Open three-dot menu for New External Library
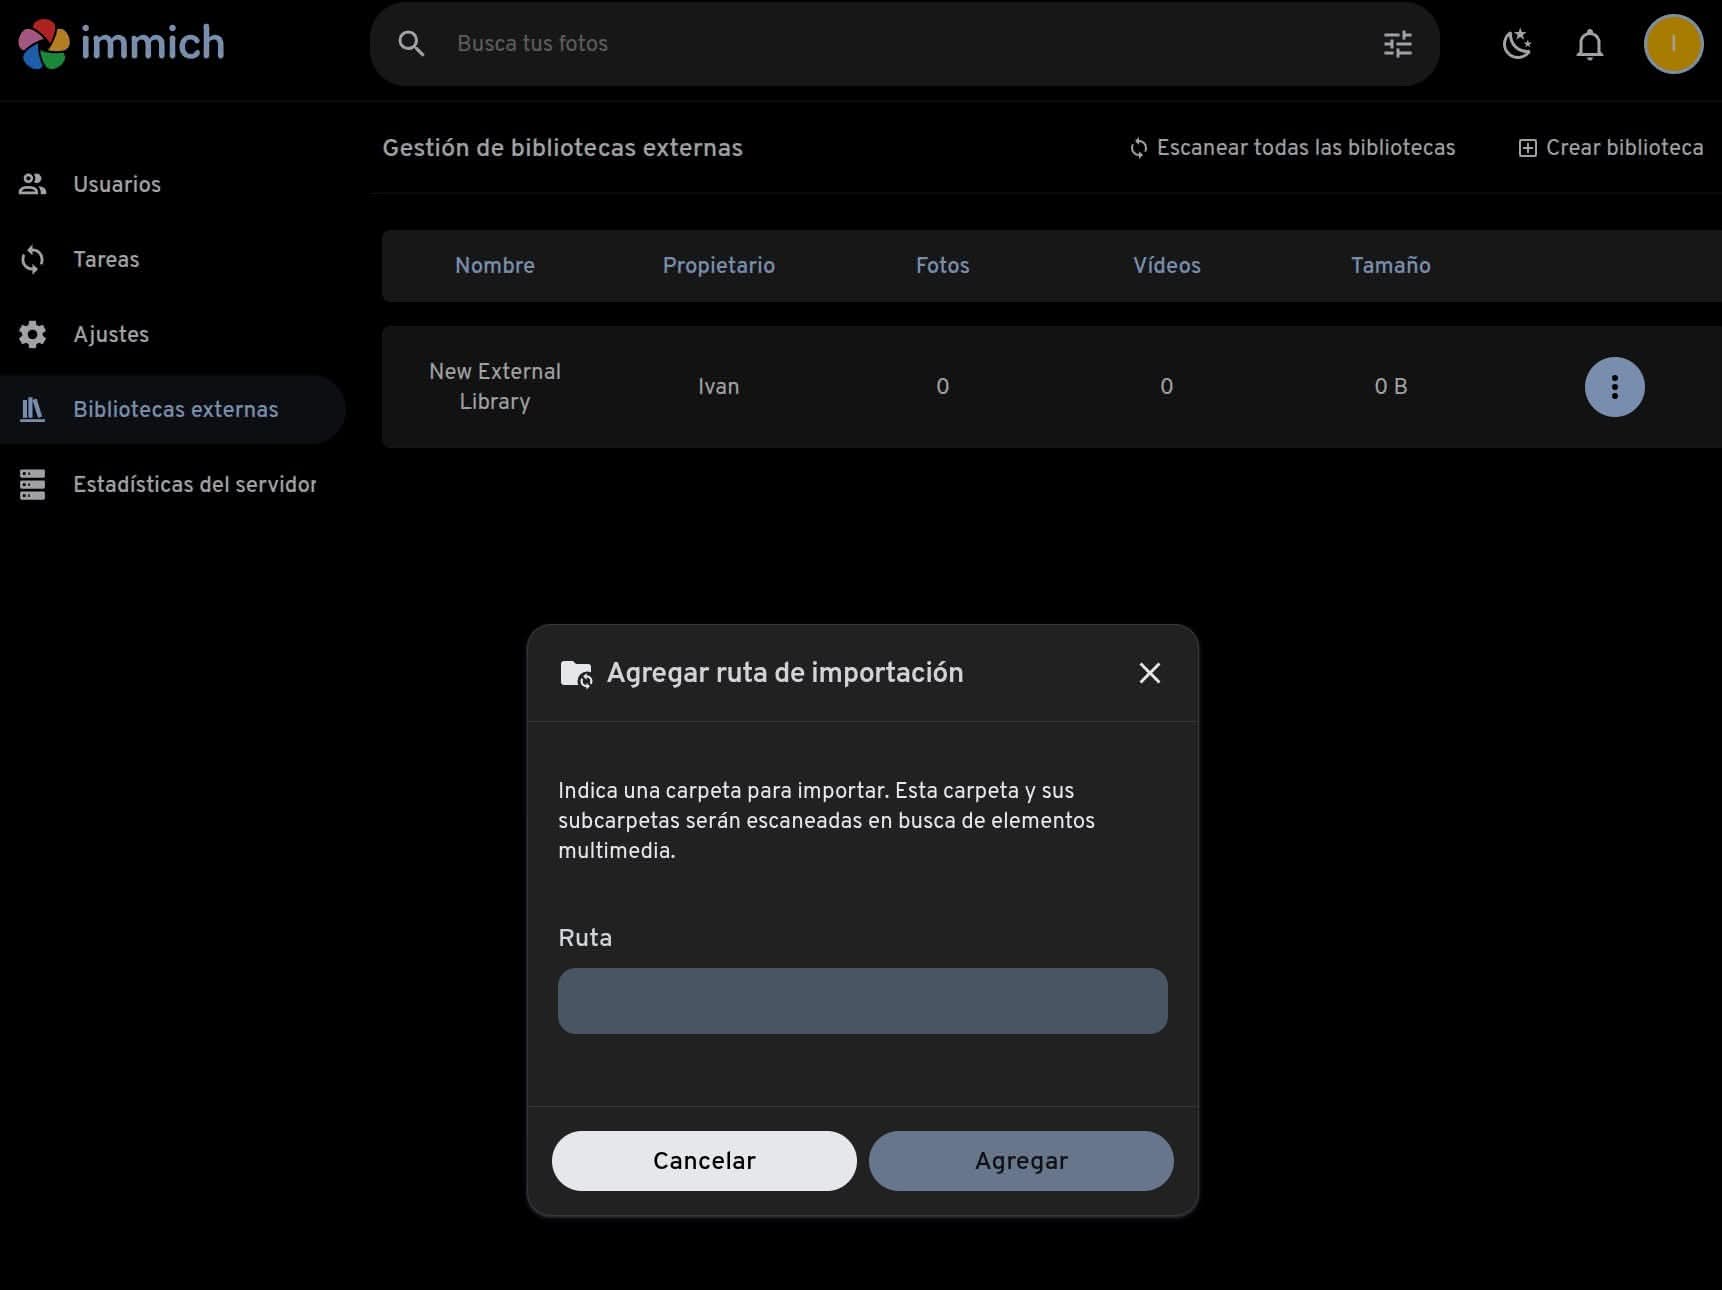 (x=1614, y=387)
